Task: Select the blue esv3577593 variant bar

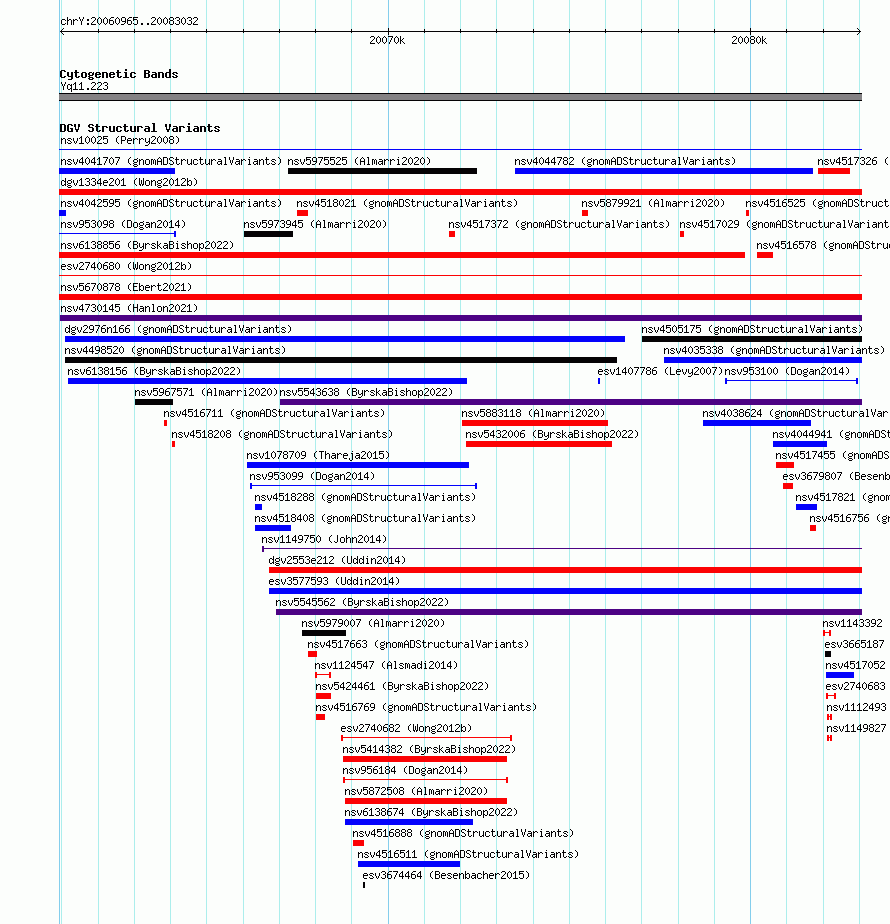Action: [x=565, y=591]
